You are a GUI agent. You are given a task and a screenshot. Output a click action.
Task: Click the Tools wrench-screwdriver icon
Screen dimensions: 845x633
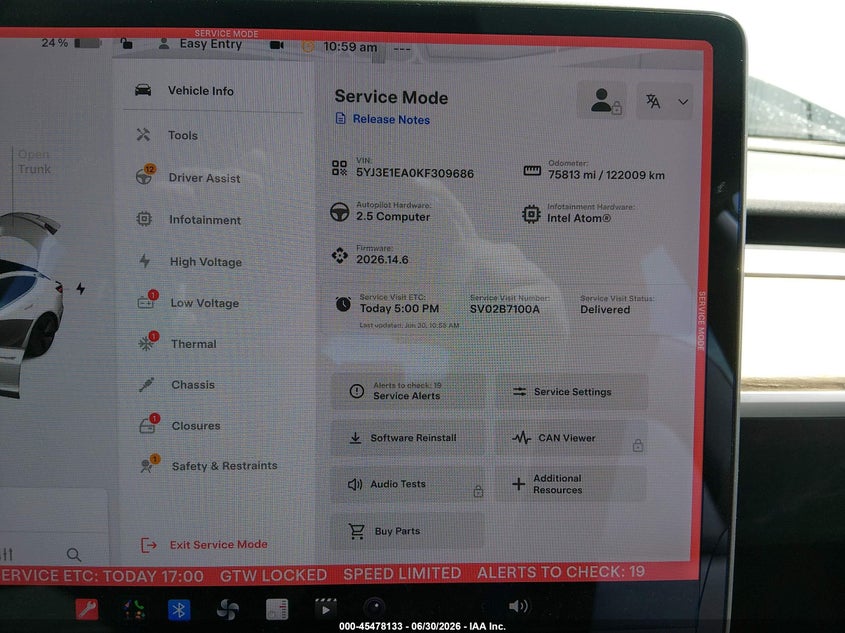coord(143,134)
